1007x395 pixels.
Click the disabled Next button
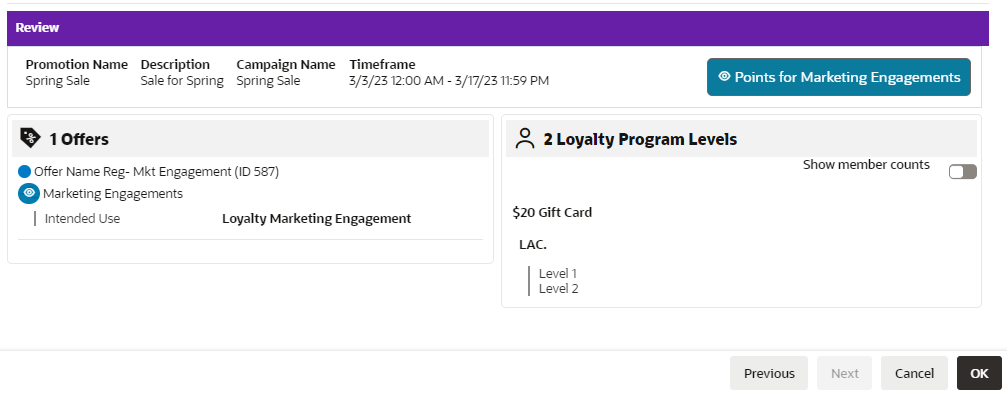pyautogui.click(x=845, y=373)
